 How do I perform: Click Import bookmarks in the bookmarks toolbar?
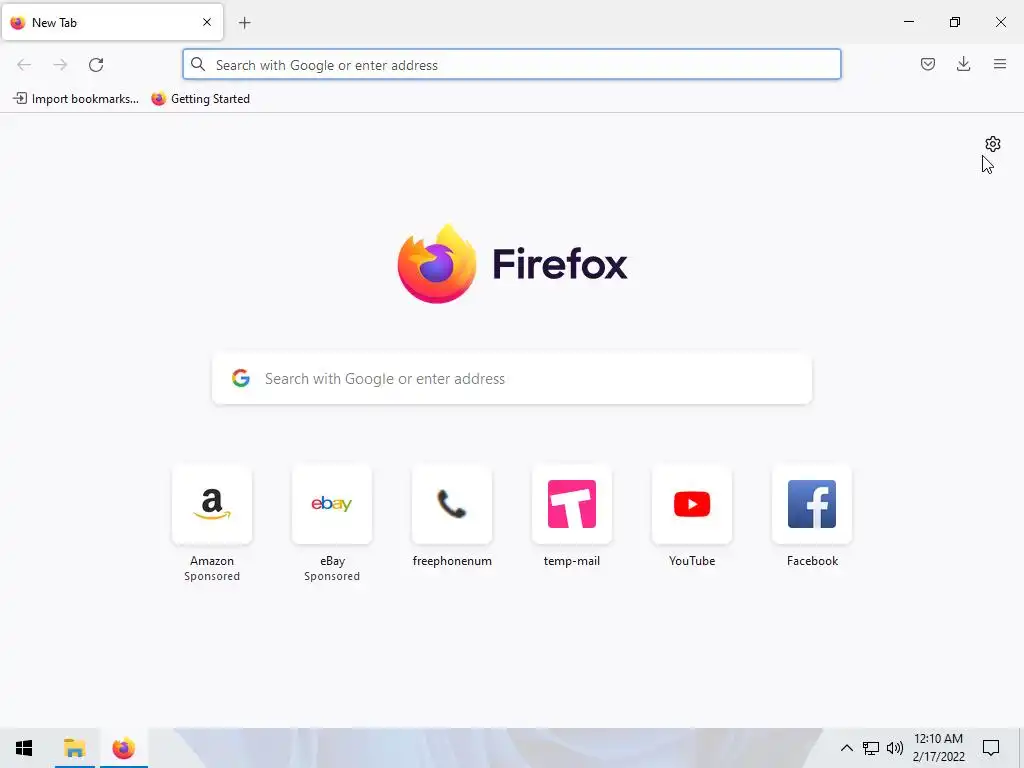click(x=76, y=99)
